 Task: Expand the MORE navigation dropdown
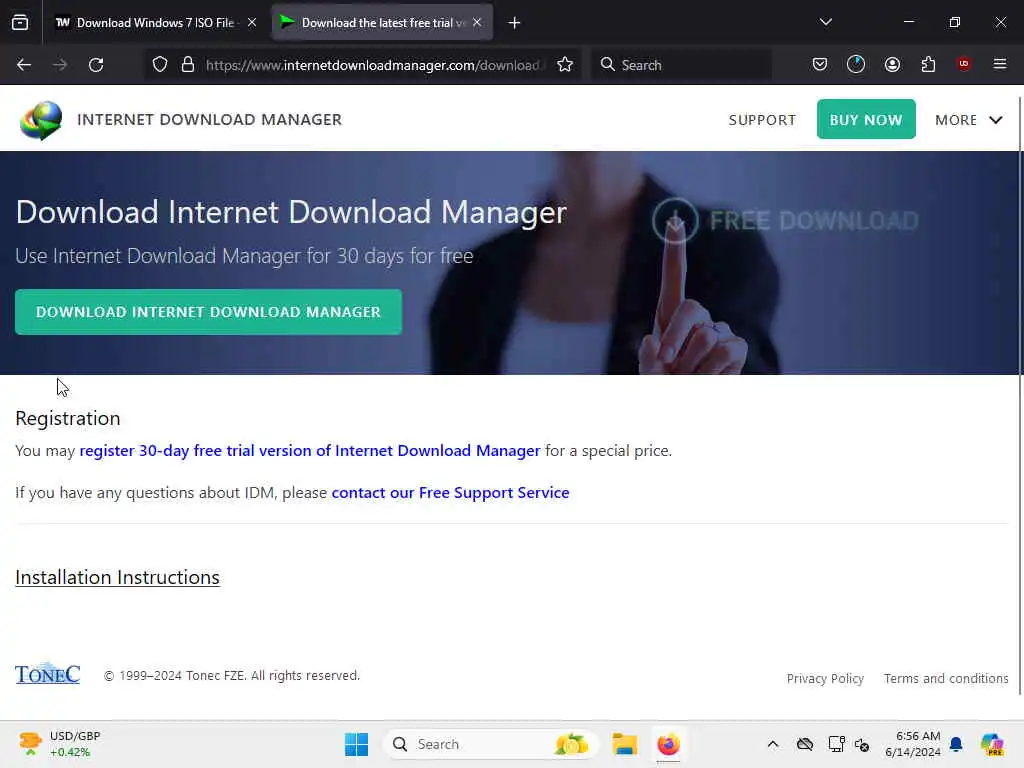(968, 120)
